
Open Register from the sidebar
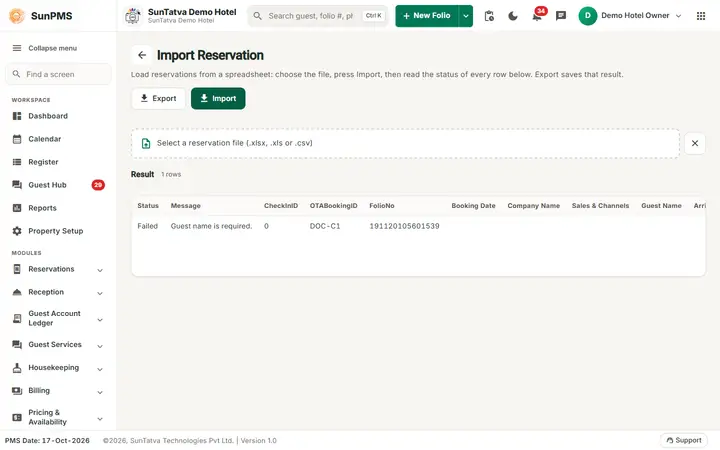pos(58,162)
